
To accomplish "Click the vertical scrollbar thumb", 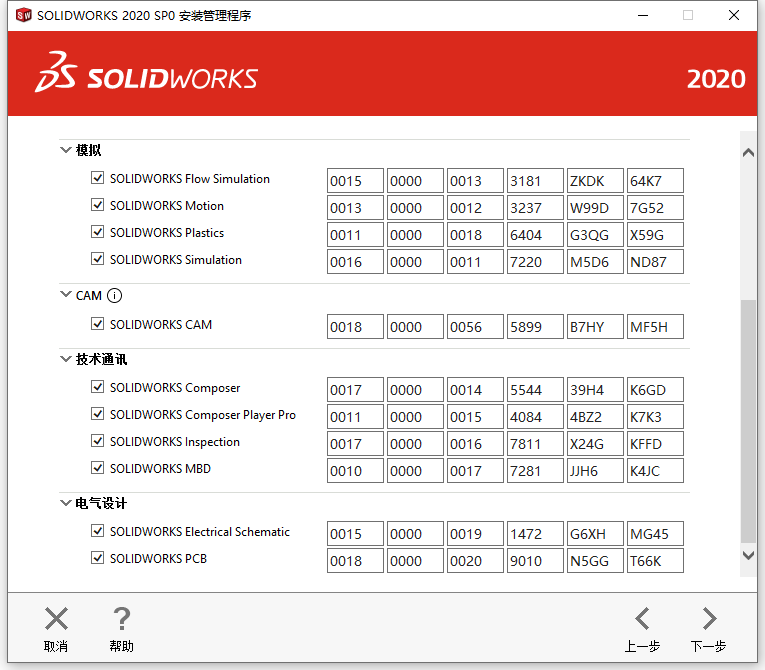I will [748, 421].
